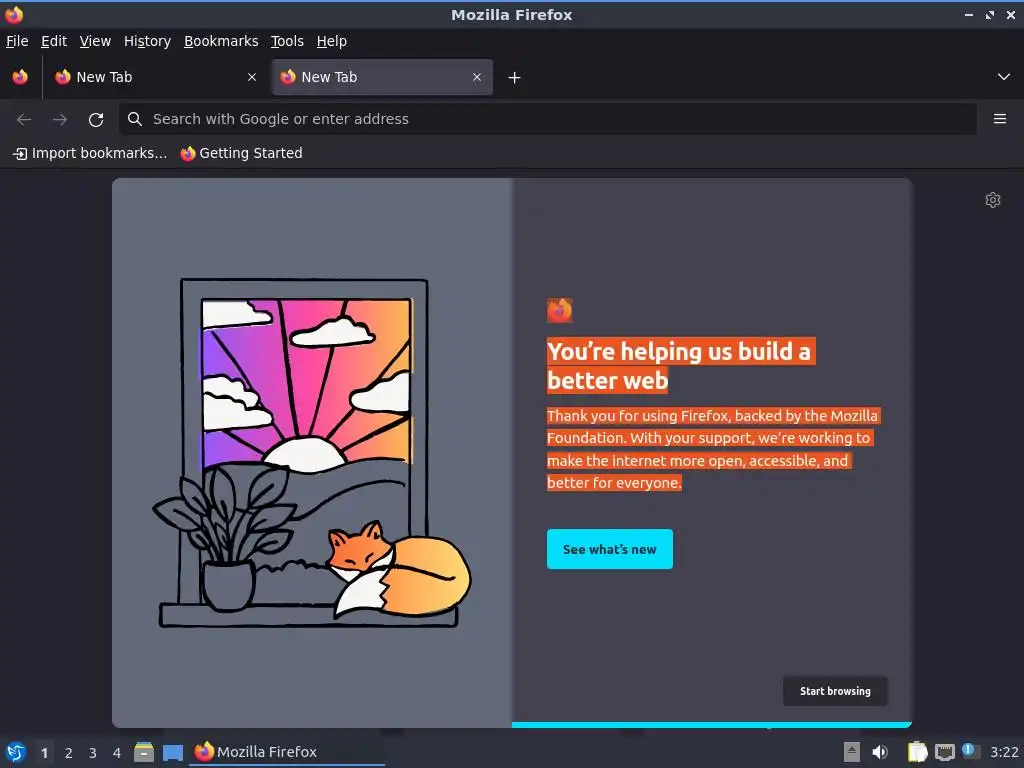Close the first New Tab
Viewport: 1024px width, 768px height.
pos(252,77)
